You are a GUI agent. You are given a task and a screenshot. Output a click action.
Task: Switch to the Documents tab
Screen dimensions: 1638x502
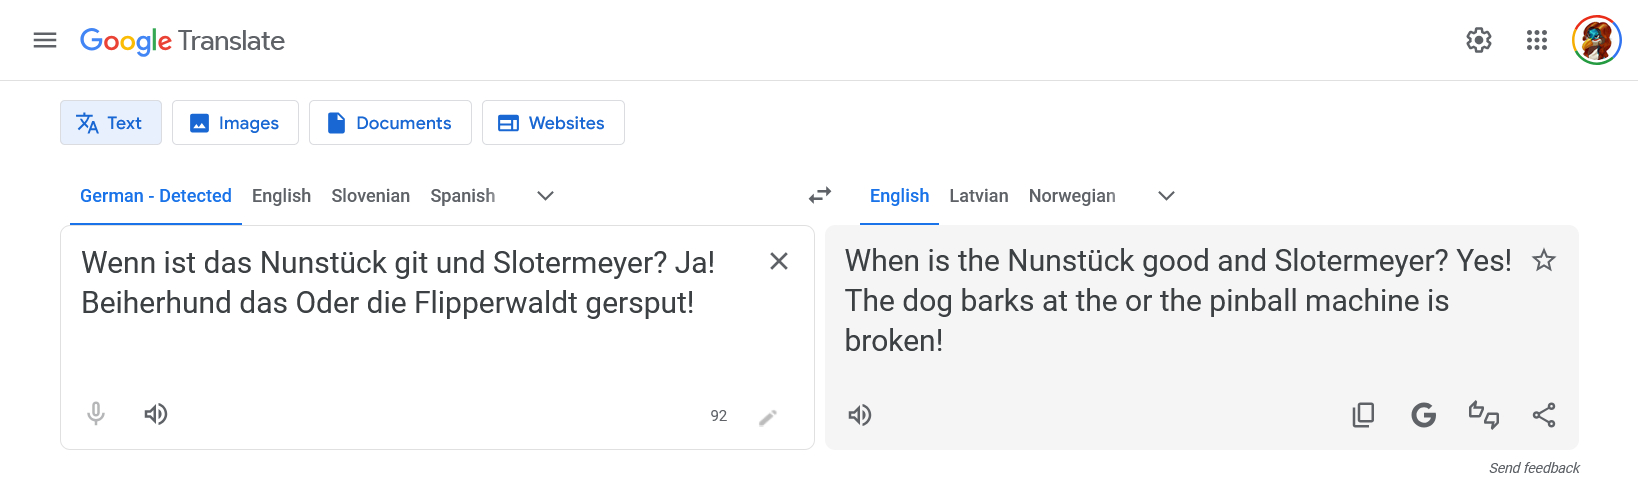click(390, 123)
